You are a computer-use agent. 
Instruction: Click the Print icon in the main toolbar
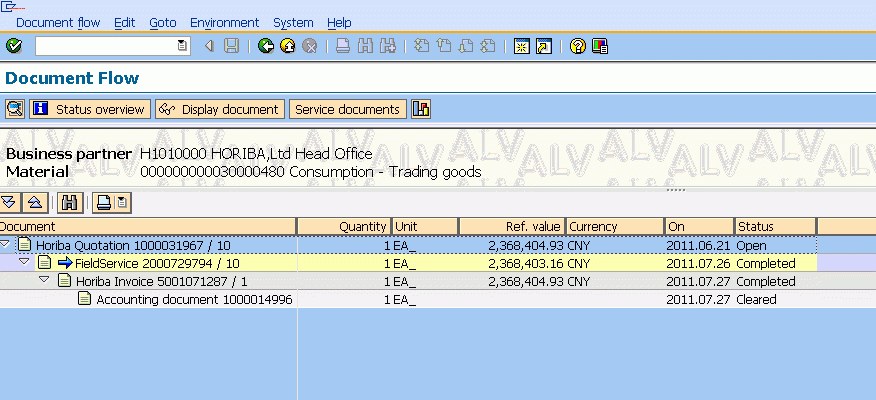click(x=343, y=46)
